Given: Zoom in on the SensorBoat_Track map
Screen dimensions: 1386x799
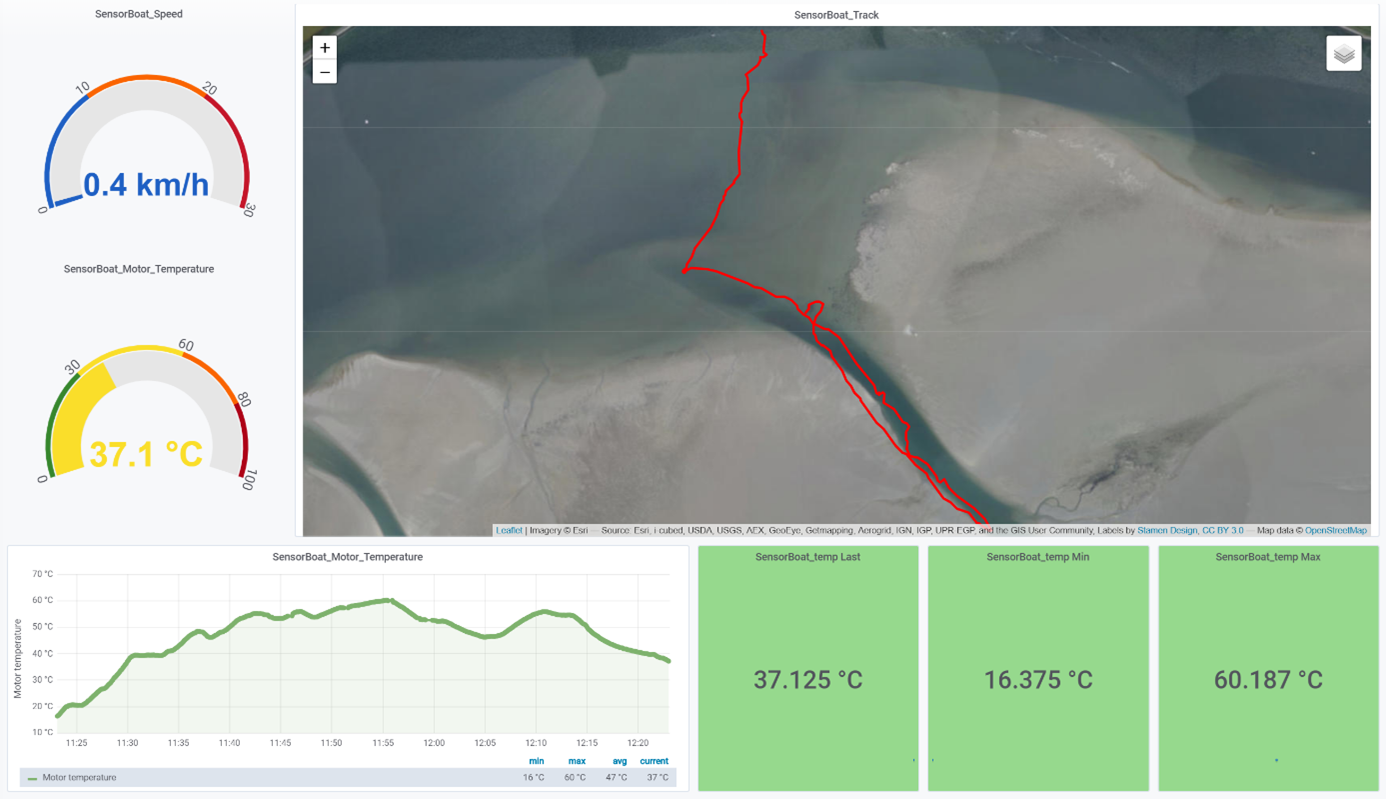Looking at the screenshot, I should (x=325, y=48).
